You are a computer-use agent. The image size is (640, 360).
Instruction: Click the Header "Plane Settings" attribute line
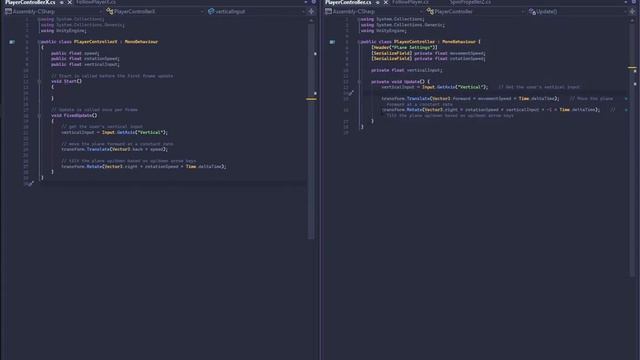coord(404,47)
